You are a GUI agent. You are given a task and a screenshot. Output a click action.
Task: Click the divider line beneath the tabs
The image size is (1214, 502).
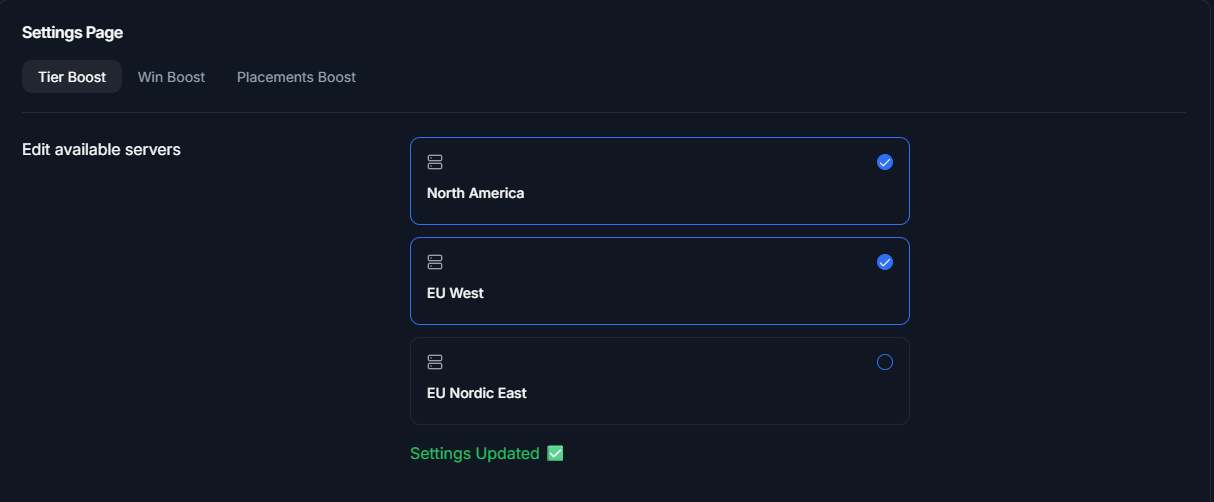[x=604, y=112]
